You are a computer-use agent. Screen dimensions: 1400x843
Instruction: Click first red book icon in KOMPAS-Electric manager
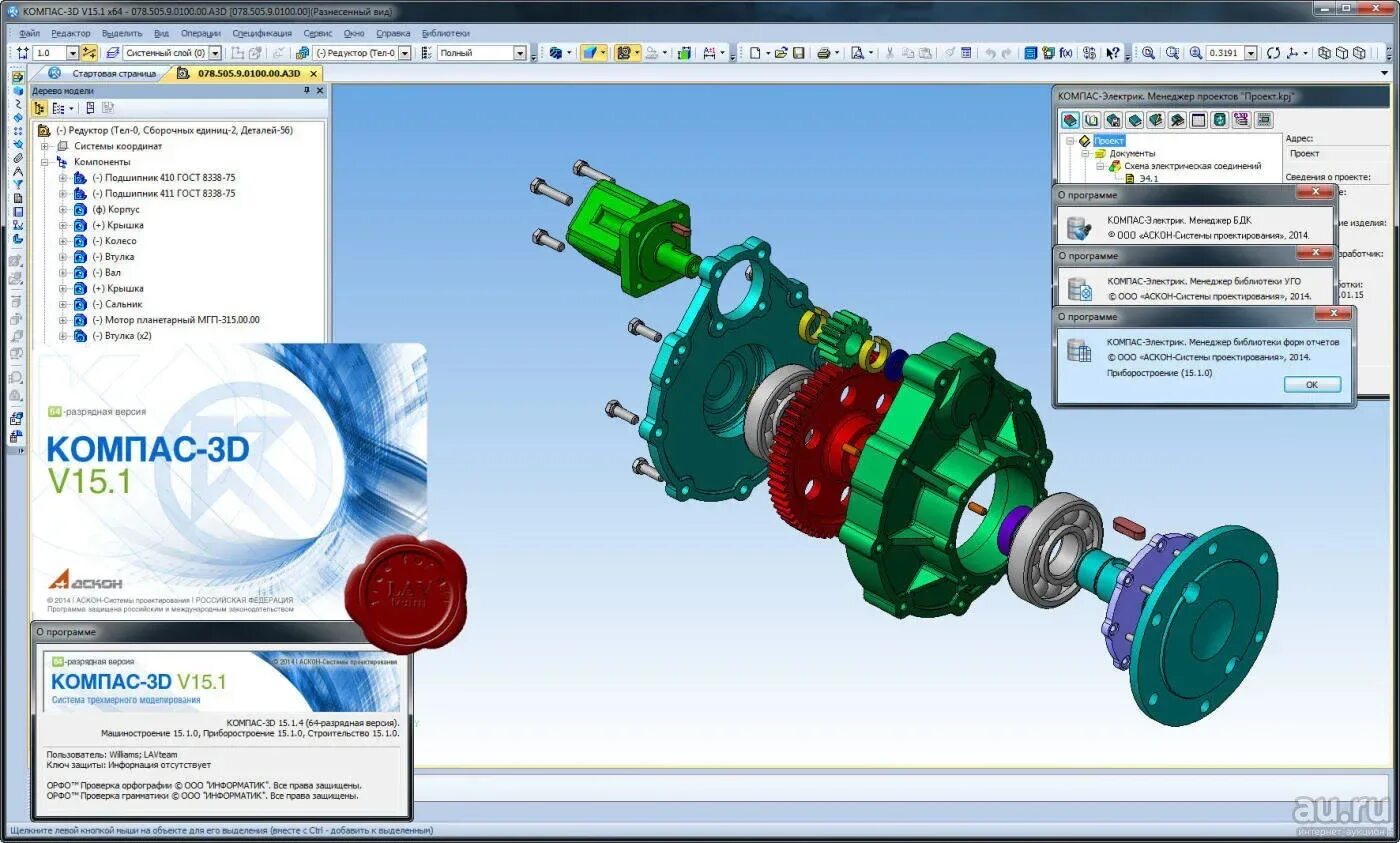click(x=1070, y=120)
